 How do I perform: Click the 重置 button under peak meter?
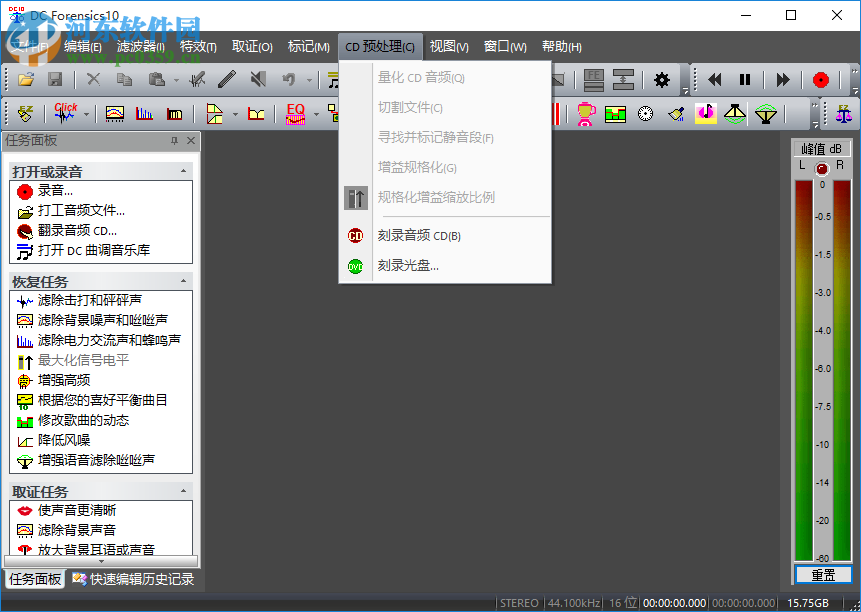click(x=823, y=575)
